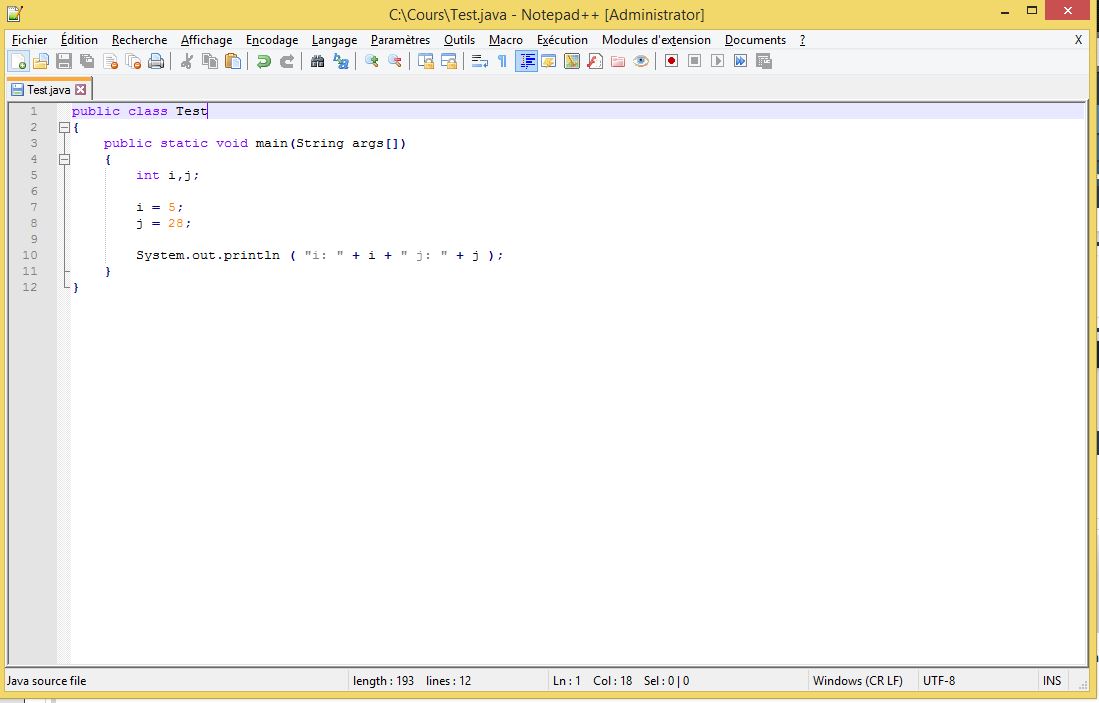Click the Windows (CR LF) line ending status
1099x703 pixels.
pyautogui.click(x=857, y=681)
